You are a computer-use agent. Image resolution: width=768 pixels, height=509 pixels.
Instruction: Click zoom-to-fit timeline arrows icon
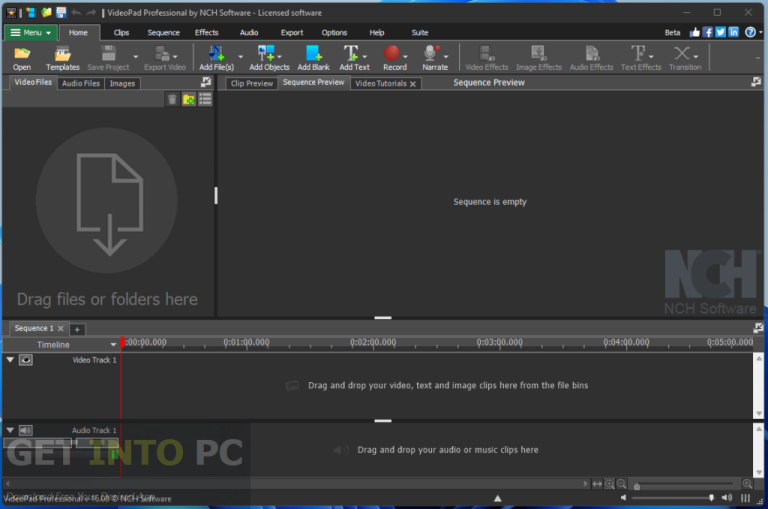click(597, 484)
